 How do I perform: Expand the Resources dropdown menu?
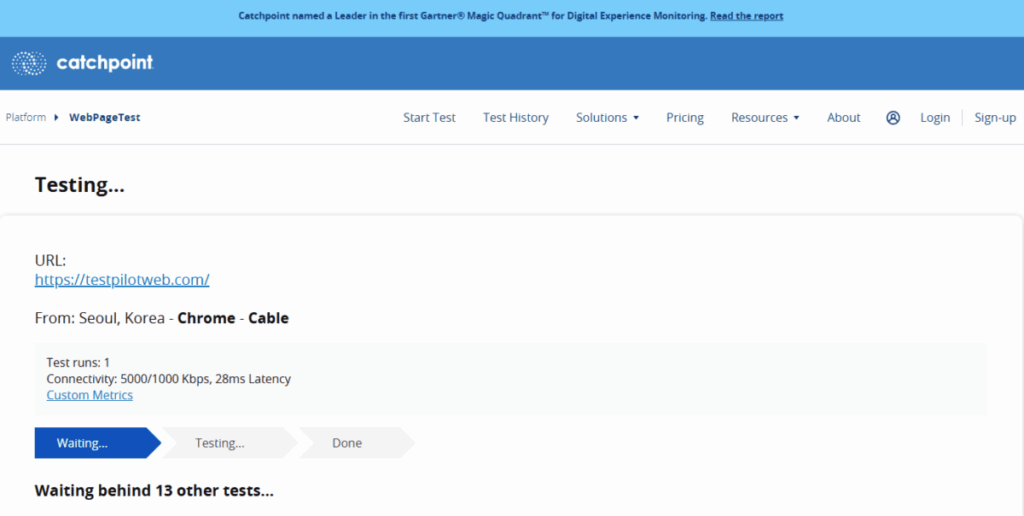click(x=765, y=118)
